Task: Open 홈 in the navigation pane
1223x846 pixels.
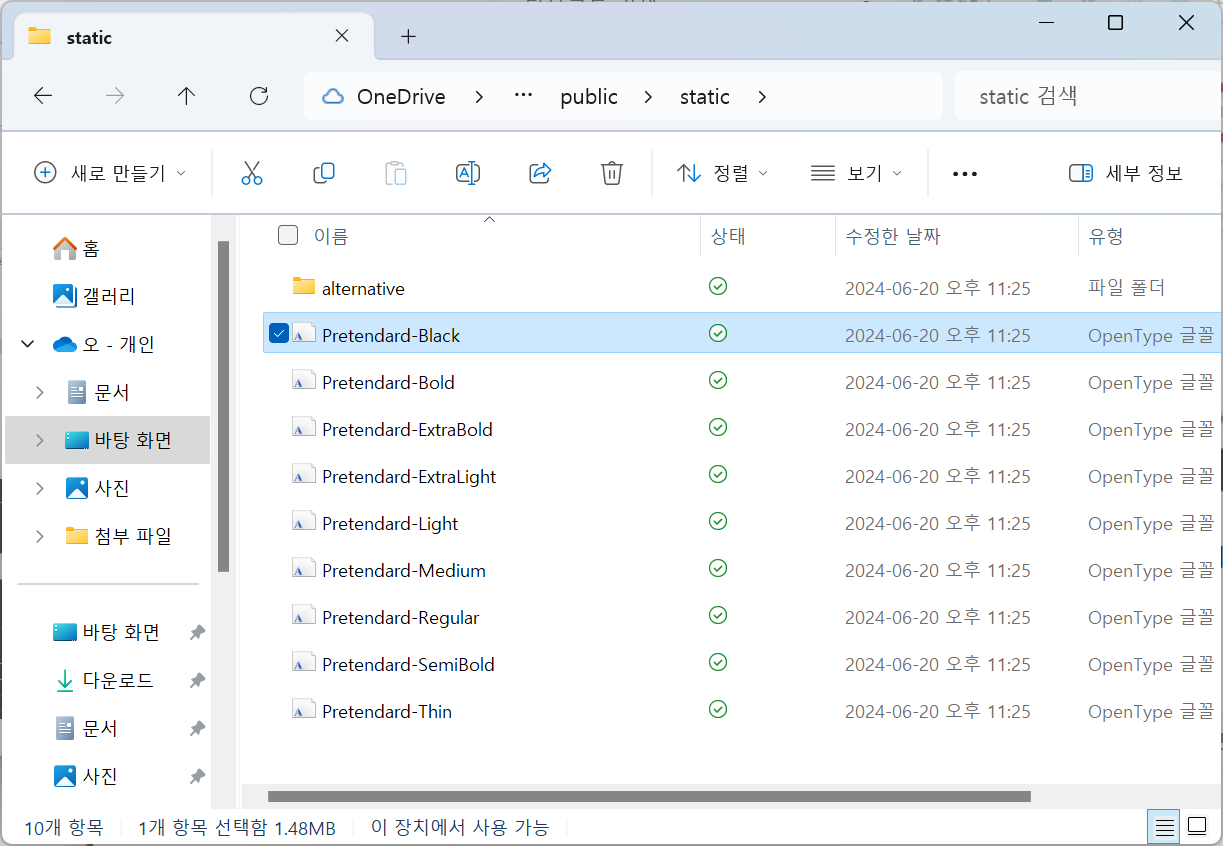Action: (76, 248)
